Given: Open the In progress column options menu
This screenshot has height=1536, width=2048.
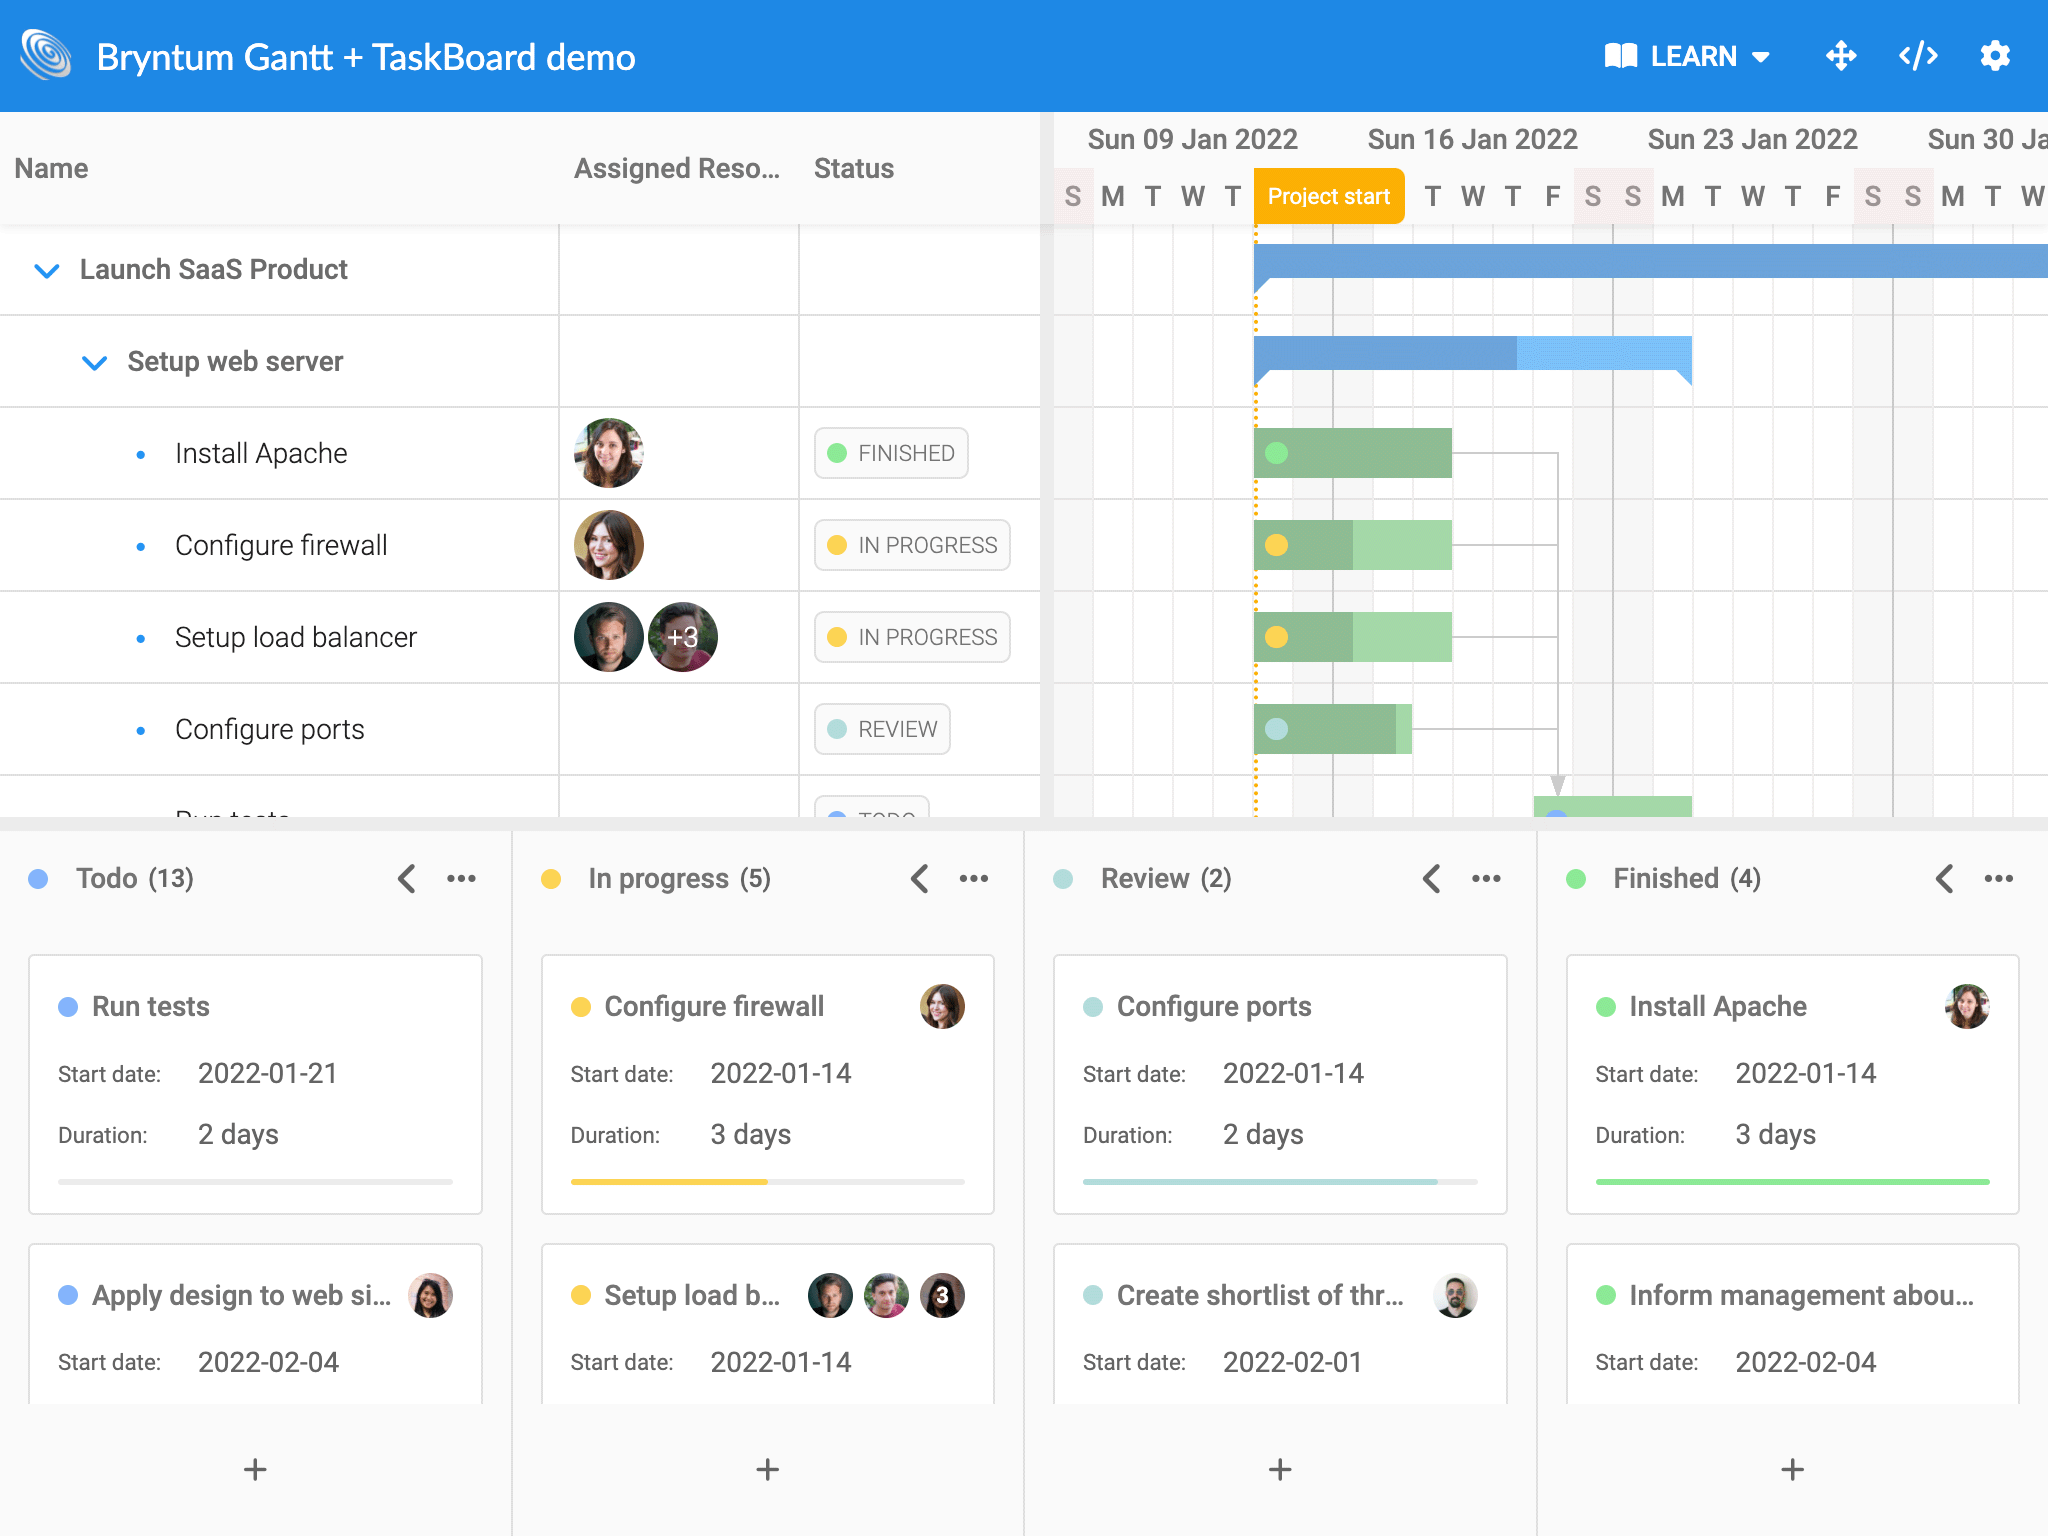Looking at the screenshot, I should 974,878.
